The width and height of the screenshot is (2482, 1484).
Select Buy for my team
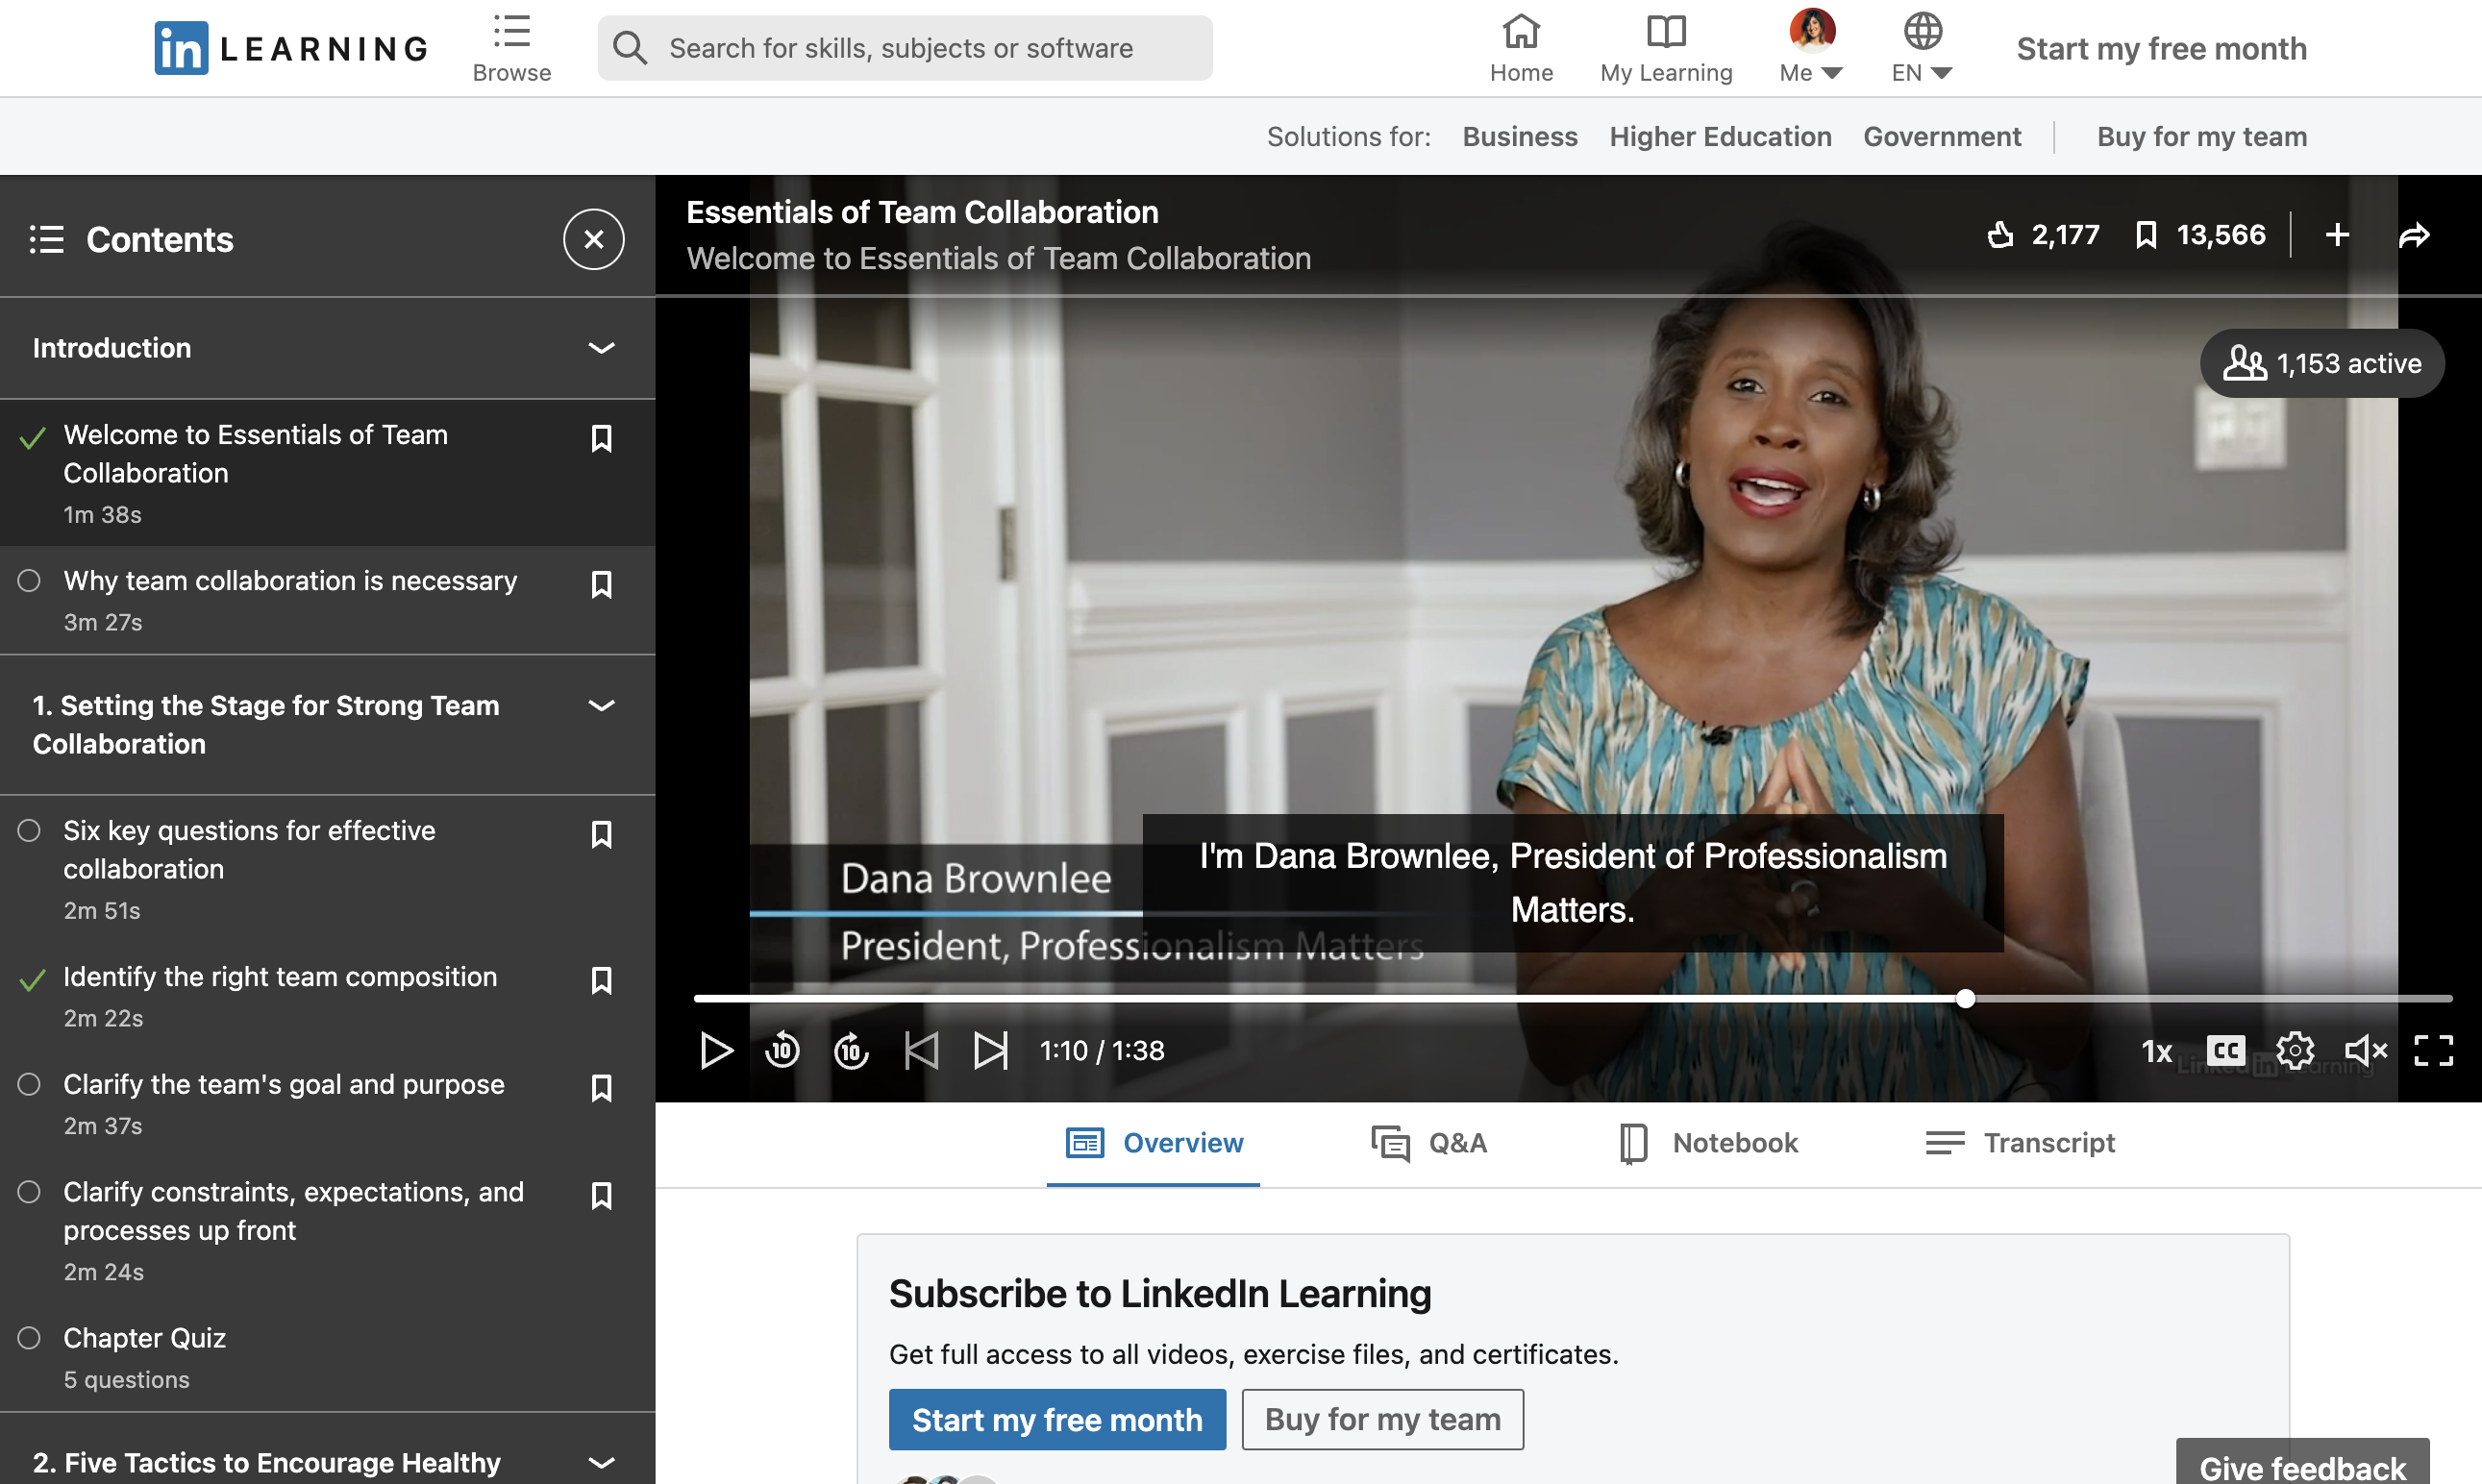tap(1382, 1418)
